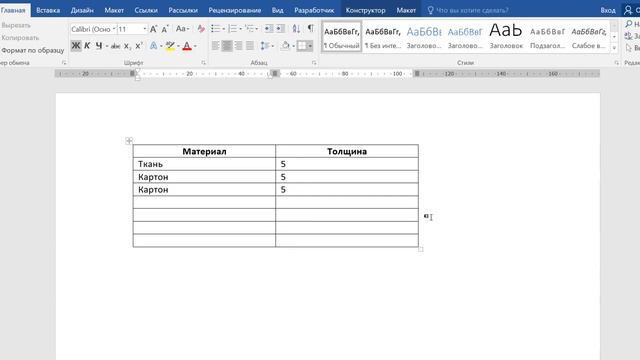The height and width of the screenshot is (360, 640).
Task: Select Без интервала style
Action: click(383, 37)
